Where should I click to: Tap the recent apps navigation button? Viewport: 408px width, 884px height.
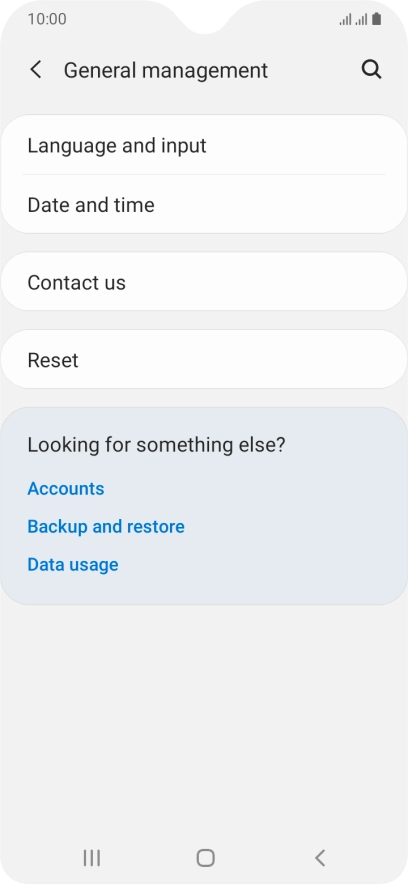tap(91, 858)
